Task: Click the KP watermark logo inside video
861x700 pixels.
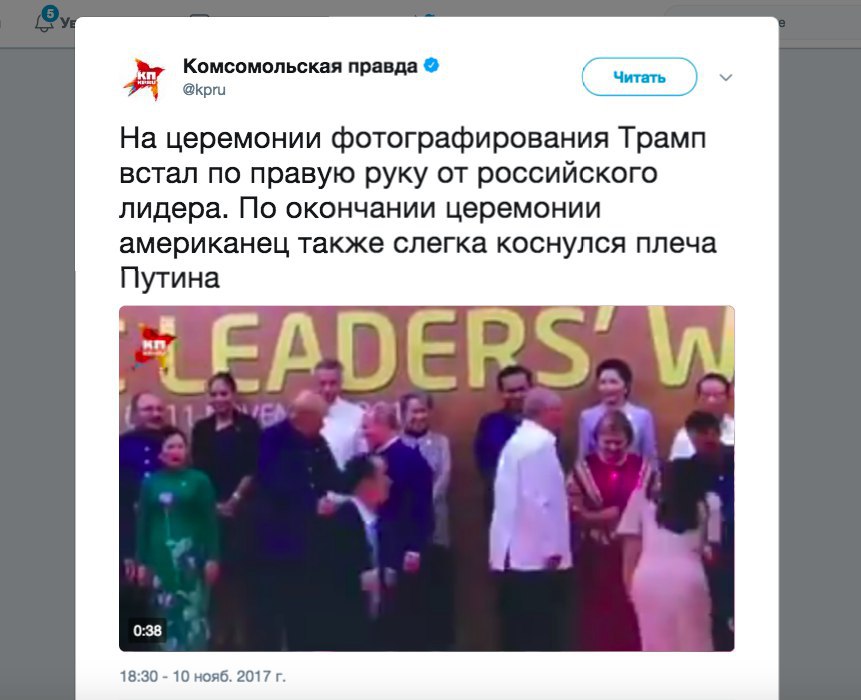Action: tap(154, 345)
